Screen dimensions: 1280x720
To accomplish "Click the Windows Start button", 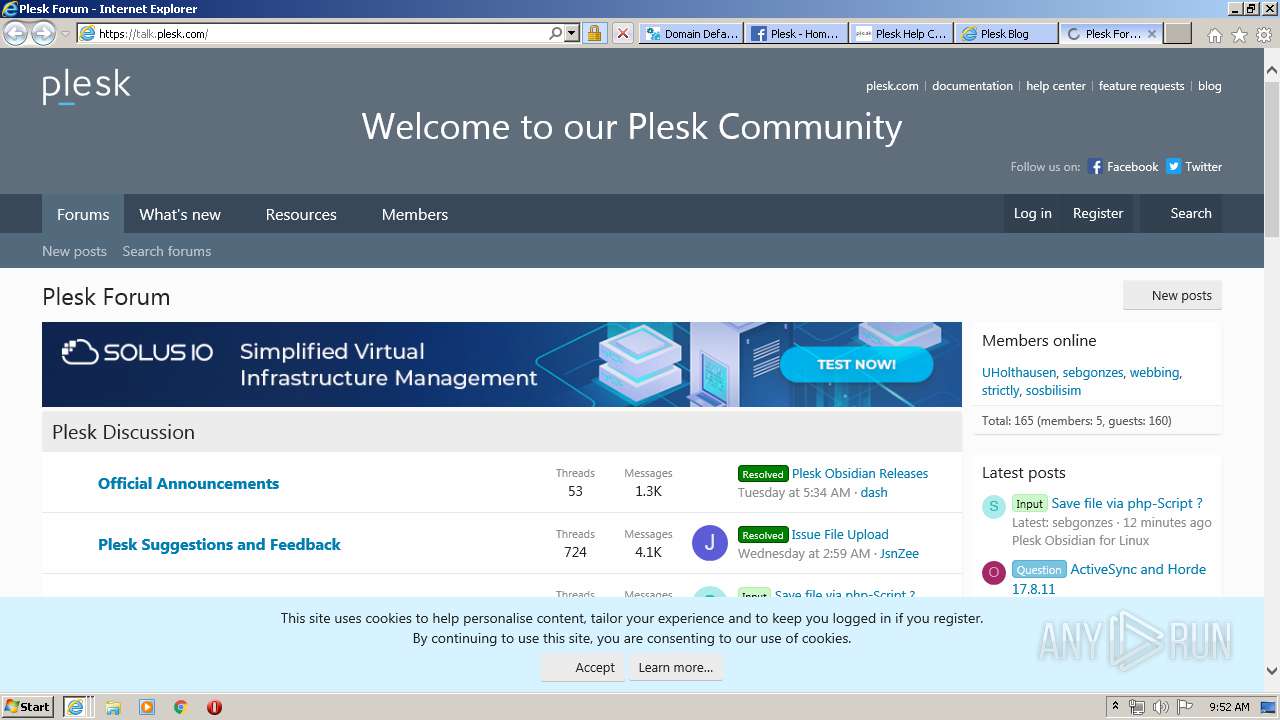I will pyautogui.click(x=28, y=706).
